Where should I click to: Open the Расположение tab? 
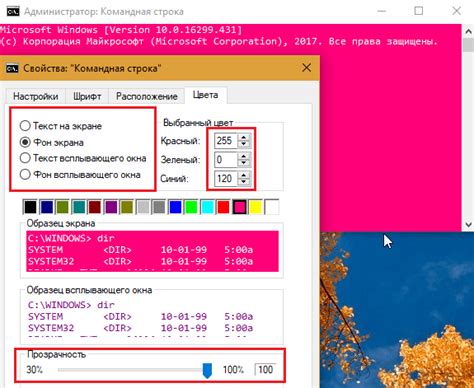[147, 96]
